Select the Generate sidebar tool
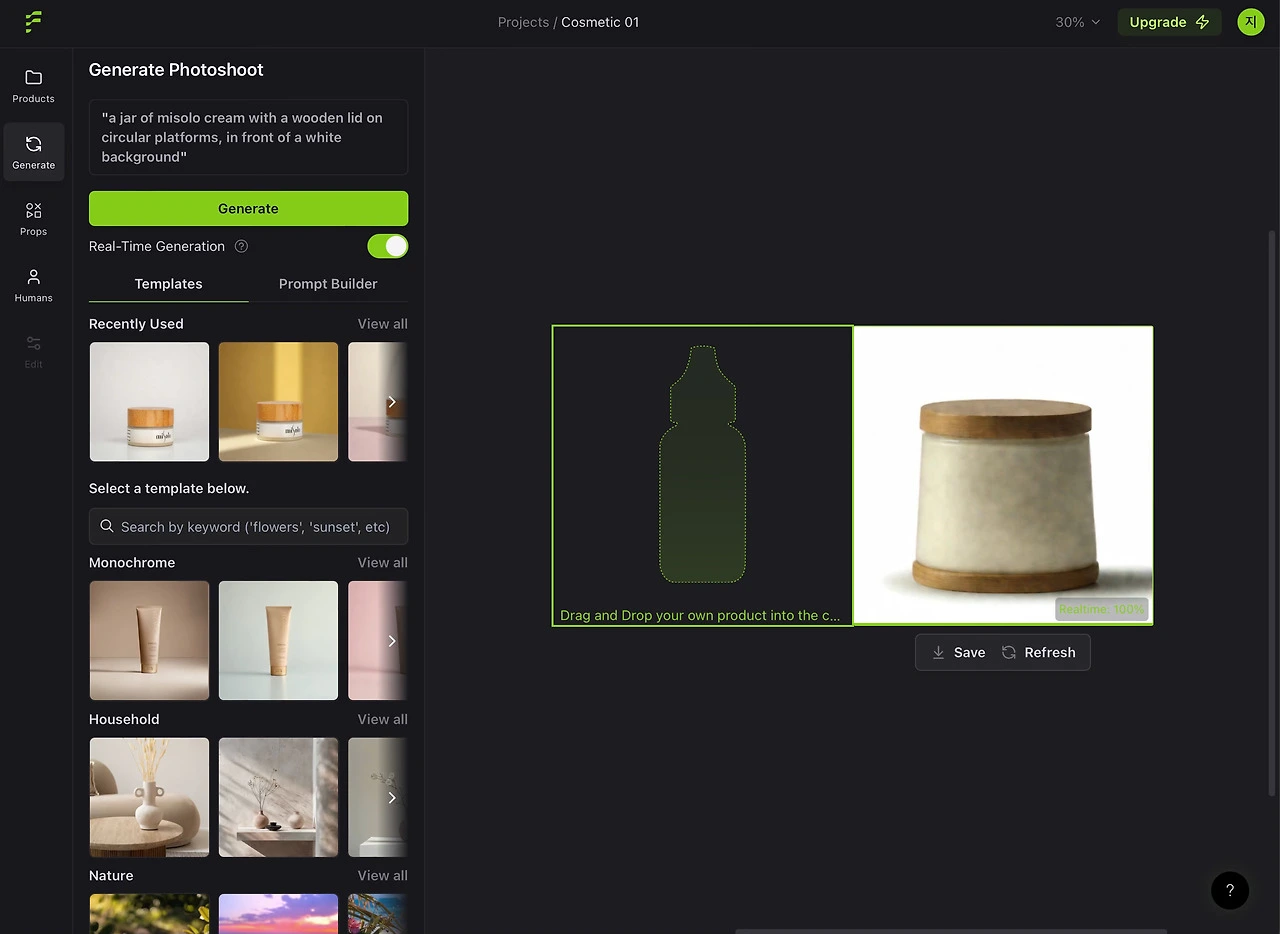This screenshot has width=1280, height=934. point(34,152)
